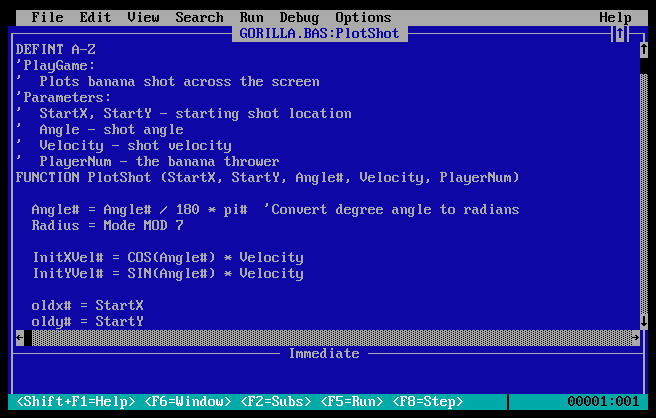Open the Options menu
Viewport: 656px width, 418px height.
pos(363,18)
